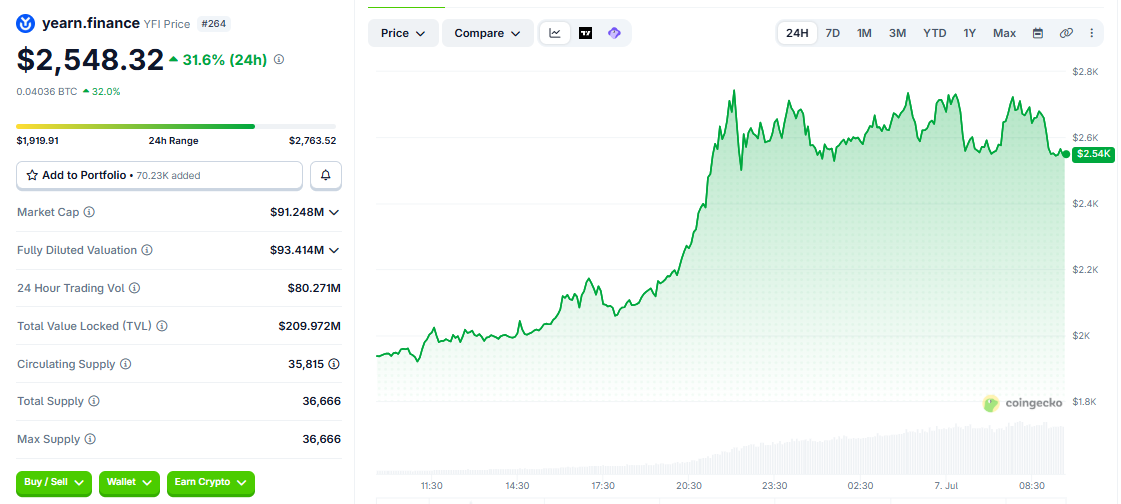Select the 7D timeframe tab

click(x=833, y=33)
